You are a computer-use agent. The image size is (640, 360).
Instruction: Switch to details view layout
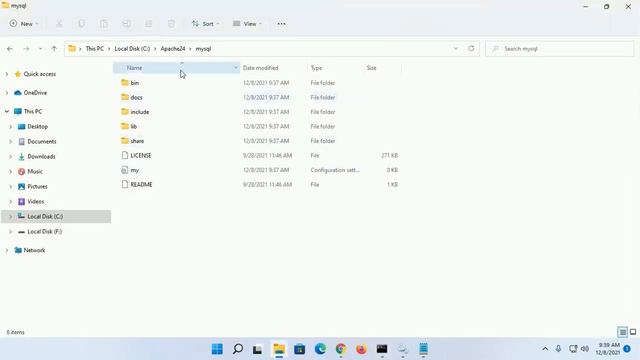coord(622,332)
